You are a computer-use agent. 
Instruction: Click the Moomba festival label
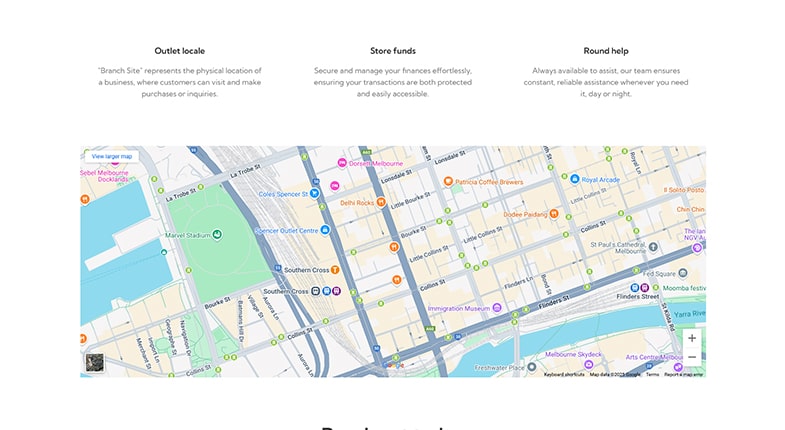[684, 288]
